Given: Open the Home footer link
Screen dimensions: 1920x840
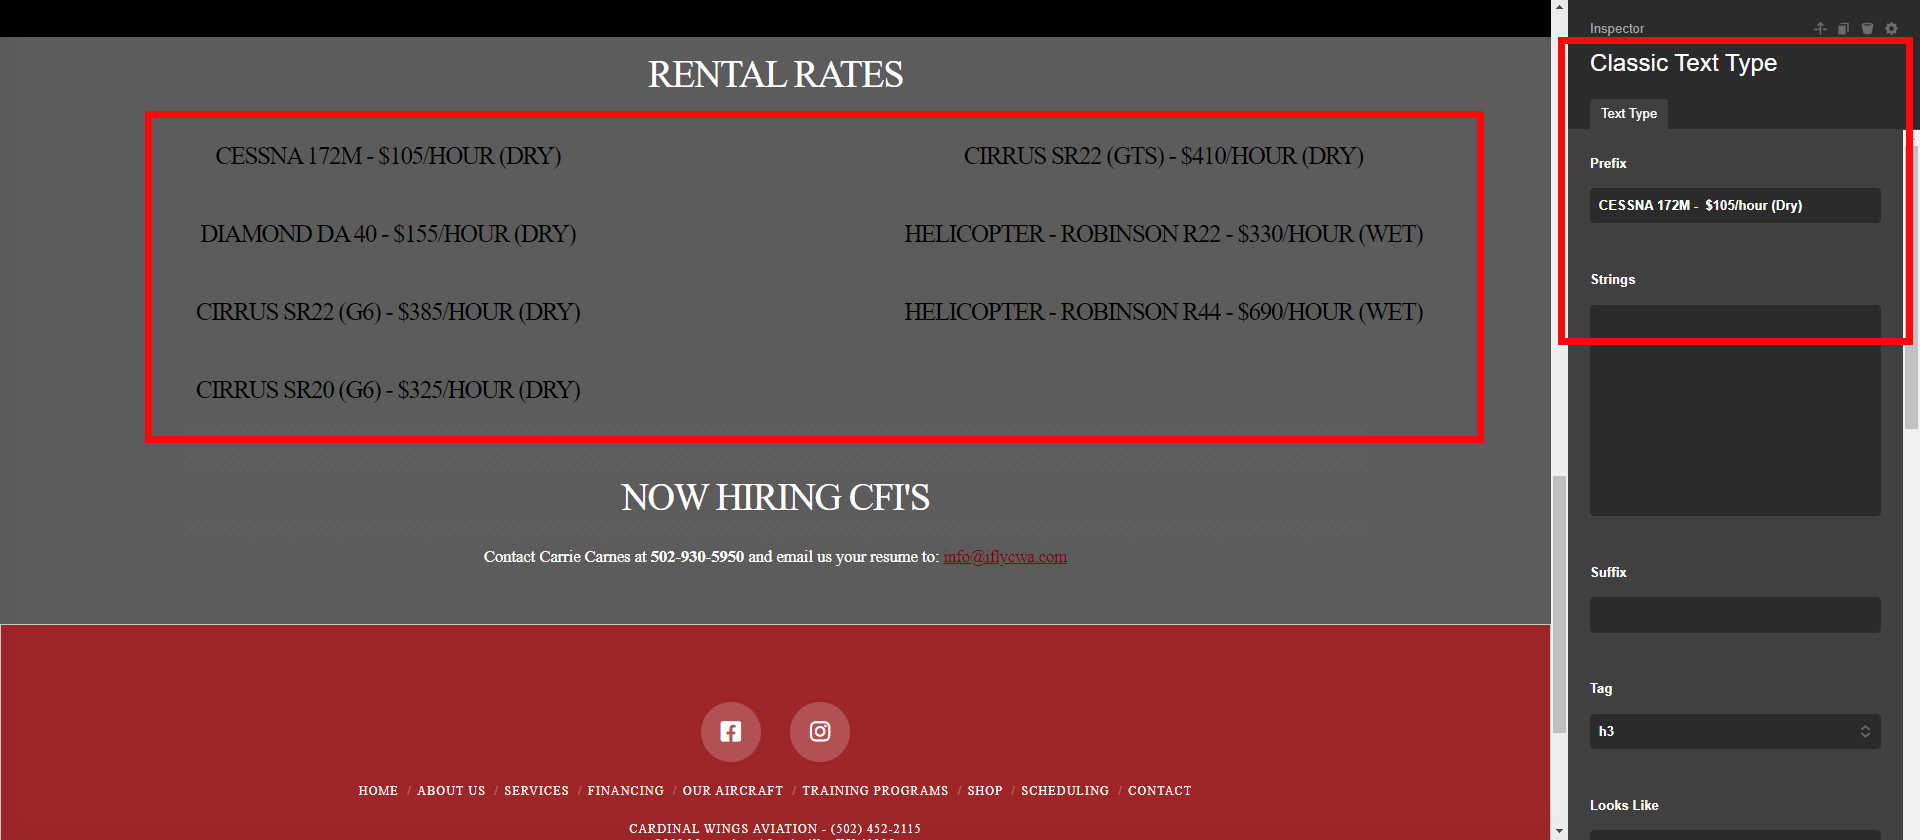Looking at the screenshot, I should pyautogui.click(x=378, y=791).
